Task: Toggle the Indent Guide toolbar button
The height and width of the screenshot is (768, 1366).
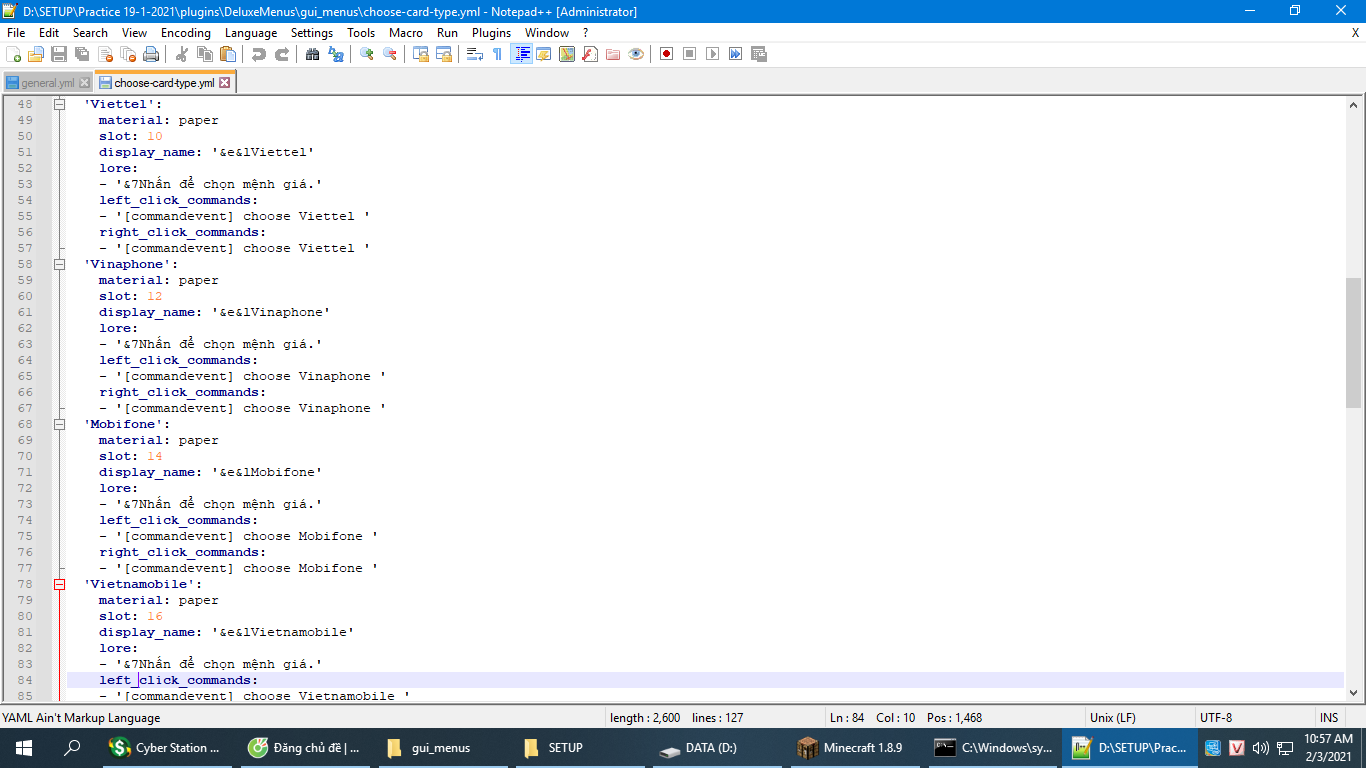Action: tap(521, 54)
